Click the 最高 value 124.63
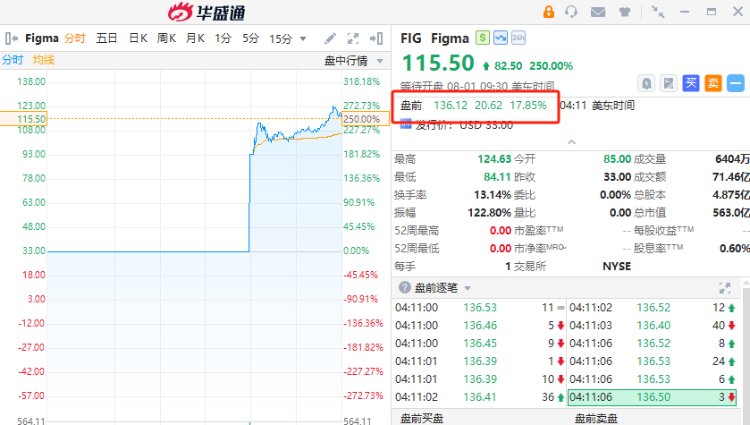 point(494,159)
